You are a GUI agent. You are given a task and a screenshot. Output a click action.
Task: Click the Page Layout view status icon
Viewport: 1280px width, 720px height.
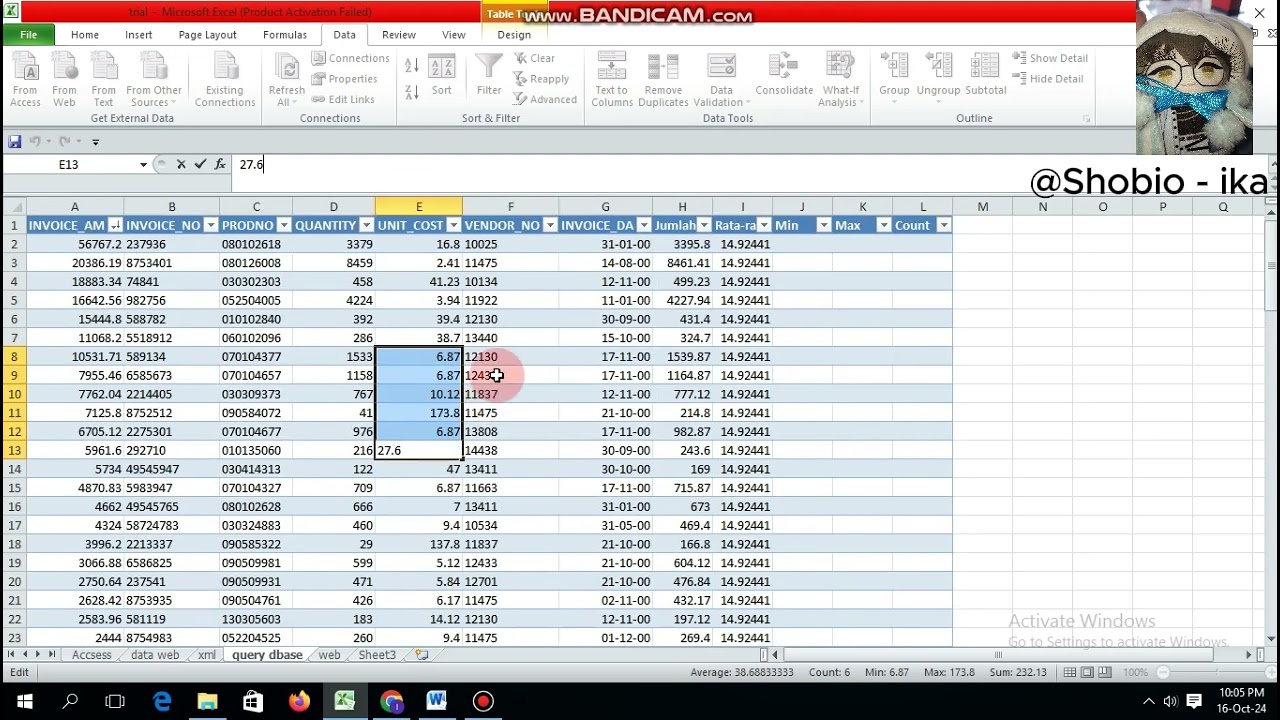[x=1088, y=673]
